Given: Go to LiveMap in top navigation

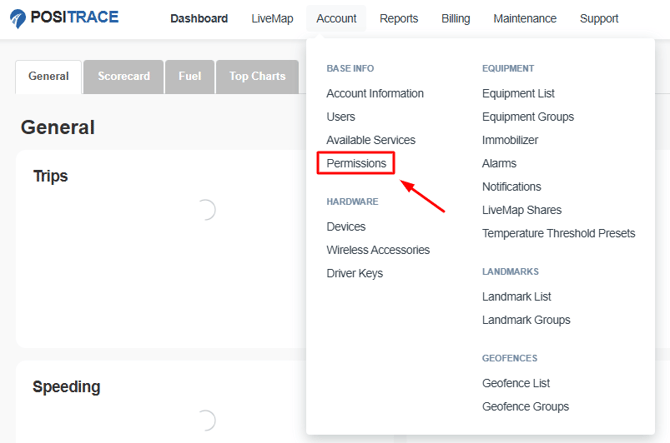Looking at the screenshot, I should coord(272,18).
